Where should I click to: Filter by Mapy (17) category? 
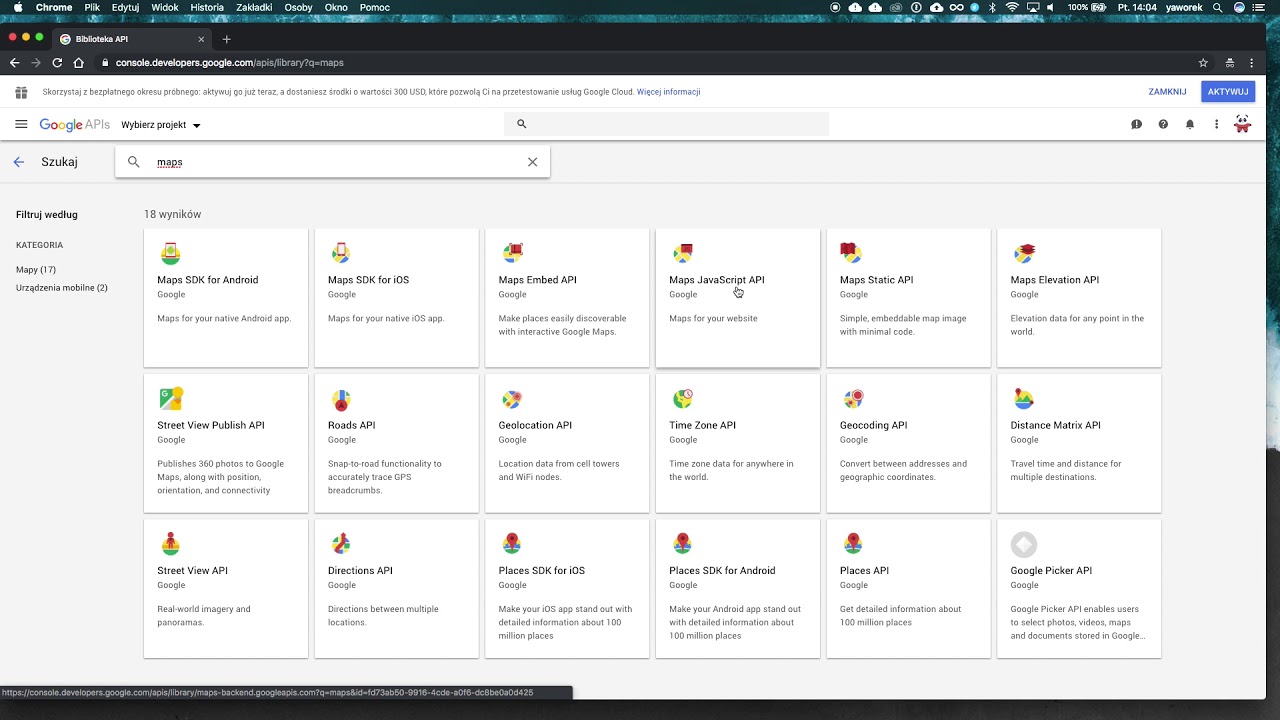[36, 270]
